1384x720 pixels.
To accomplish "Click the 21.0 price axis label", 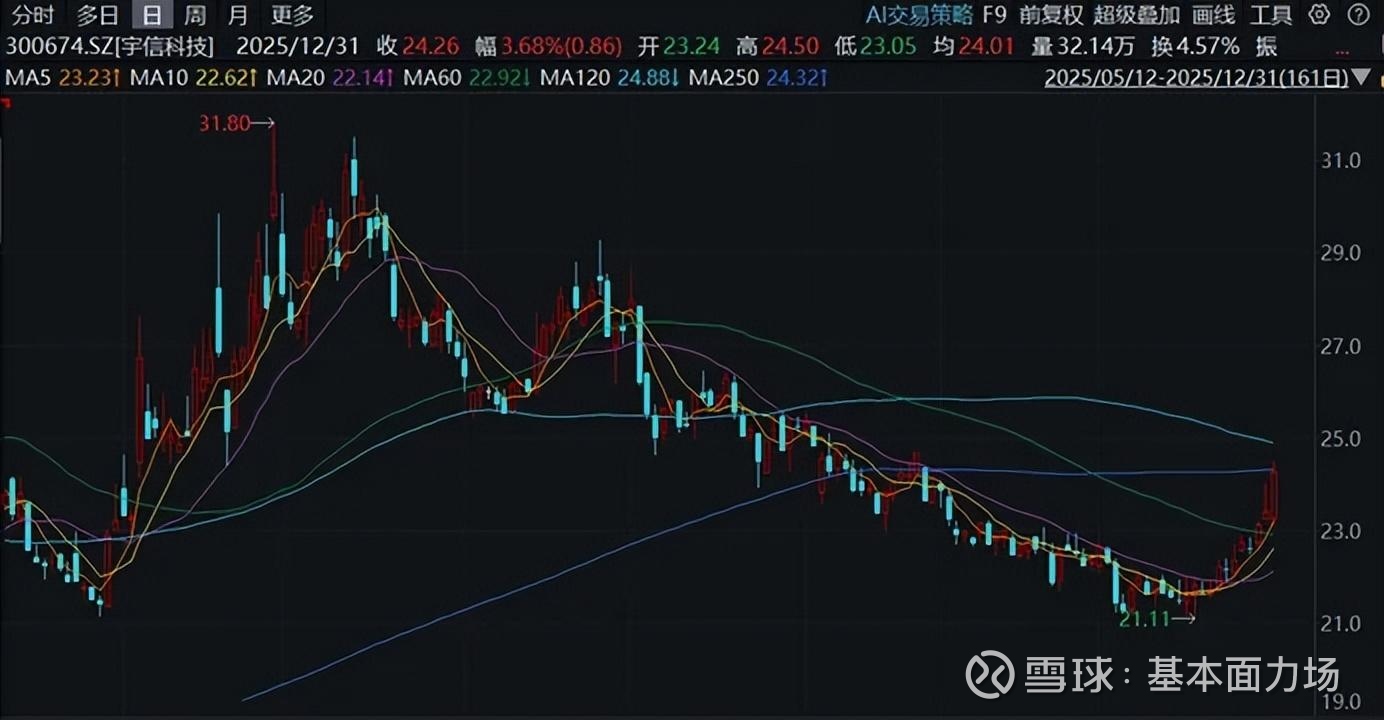I will pos(1341,624).
